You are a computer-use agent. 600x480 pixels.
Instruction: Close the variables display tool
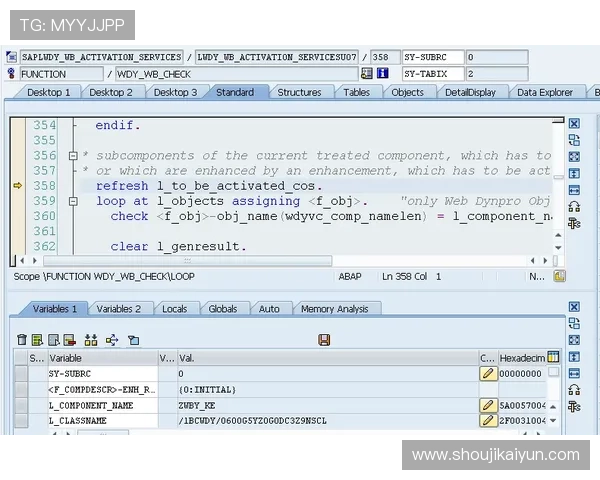click(x=574, y=307)
